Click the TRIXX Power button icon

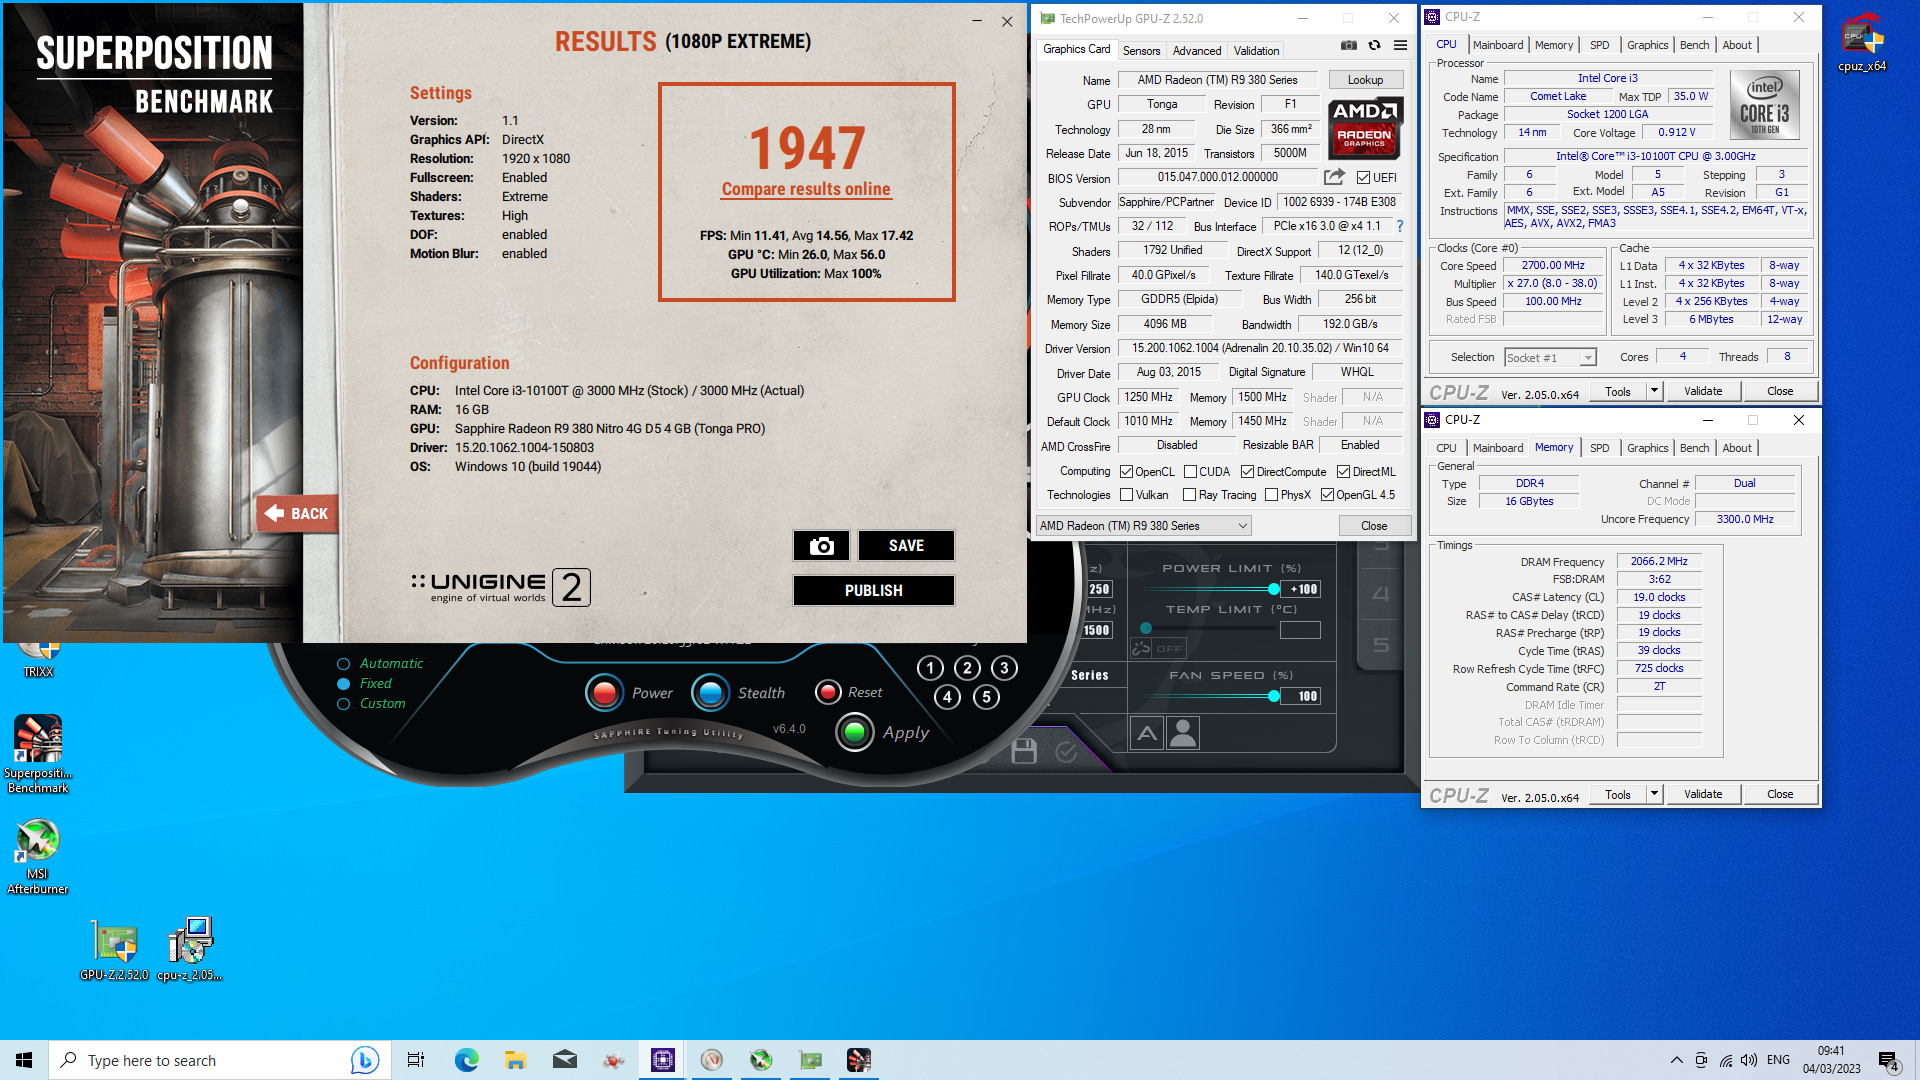(x=604, y=693)
